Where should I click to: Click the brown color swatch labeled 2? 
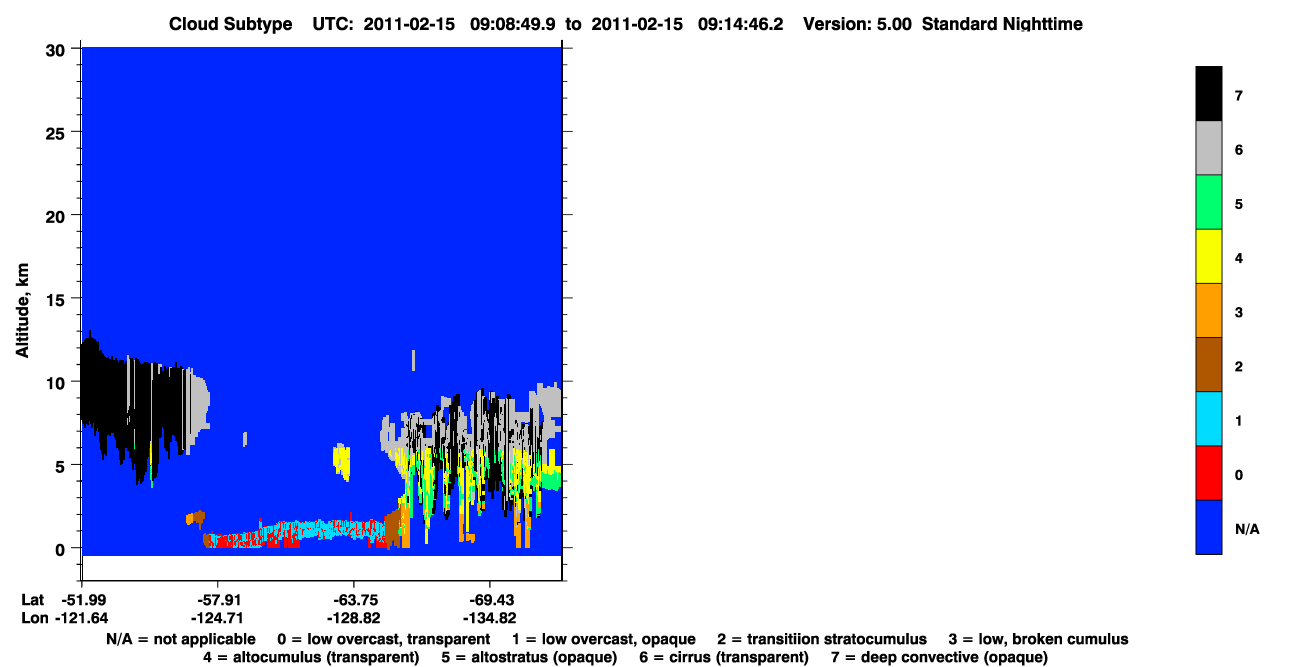pos(1209,364)
